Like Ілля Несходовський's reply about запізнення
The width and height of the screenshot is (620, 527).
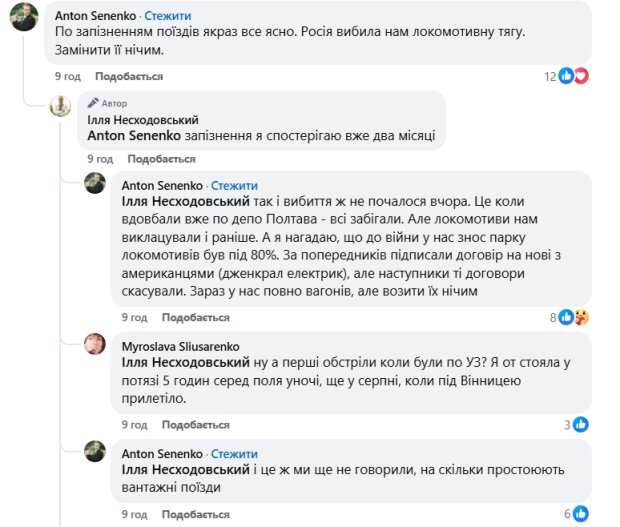[160, 159]
